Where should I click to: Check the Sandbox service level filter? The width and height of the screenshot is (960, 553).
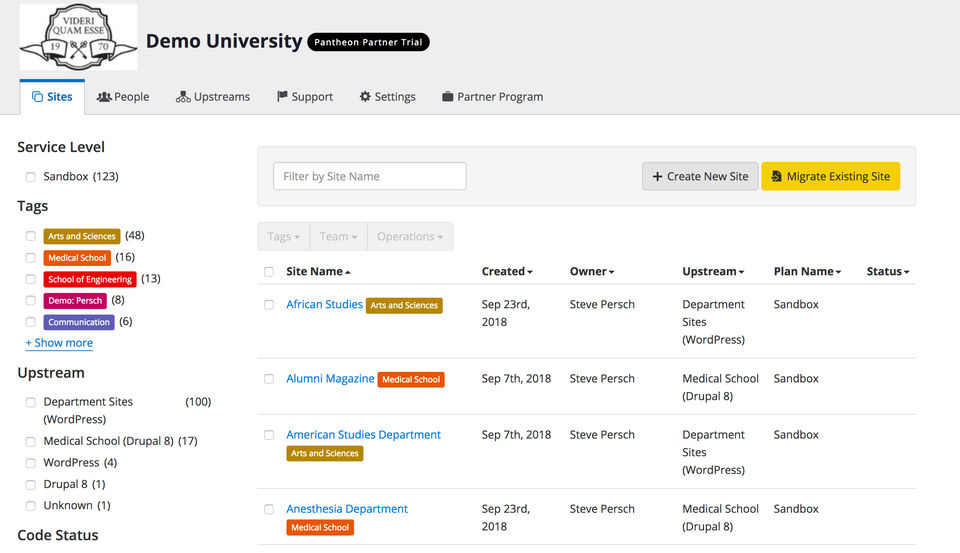click(x=31, y=177)
